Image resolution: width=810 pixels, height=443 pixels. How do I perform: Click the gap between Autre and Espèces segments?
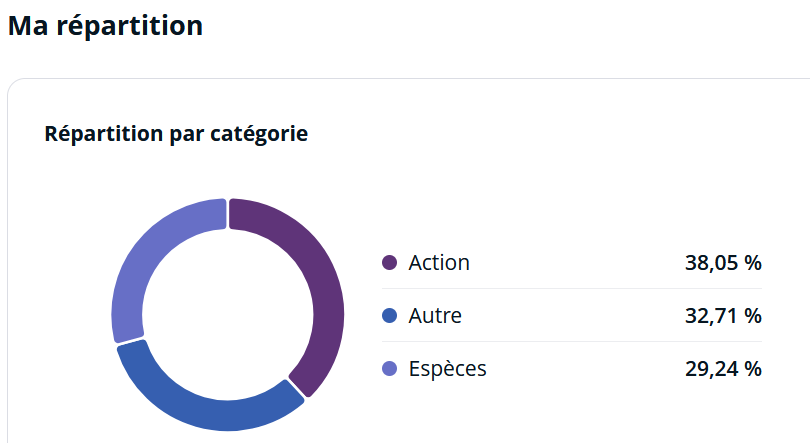pyautogui.click(x=131, y=341)
